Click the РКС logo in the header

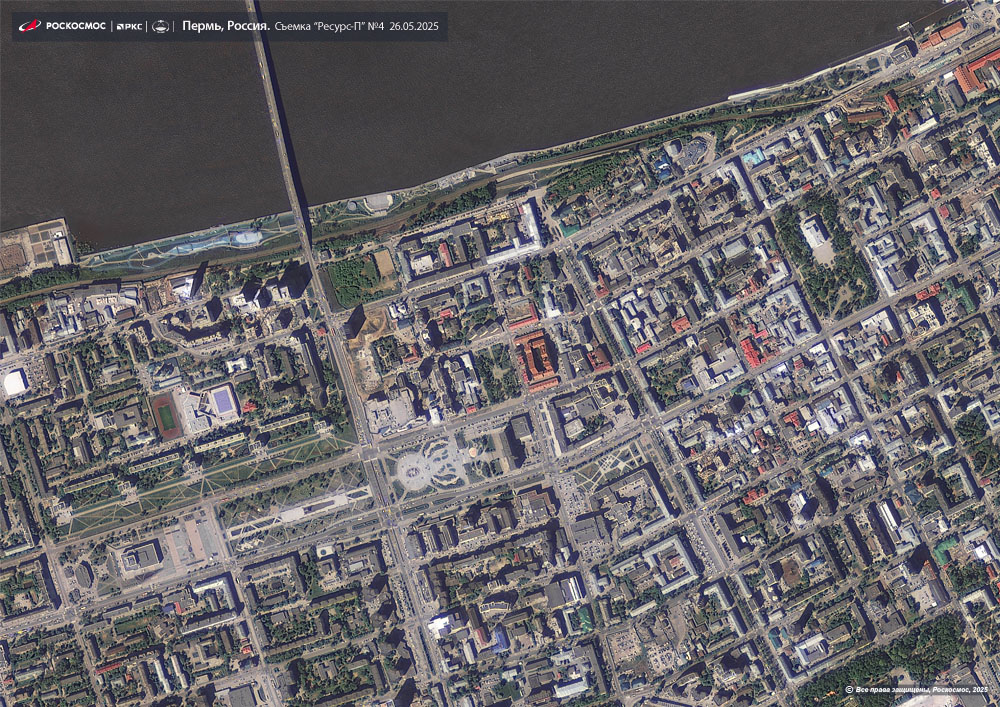[x=130, y=26]
